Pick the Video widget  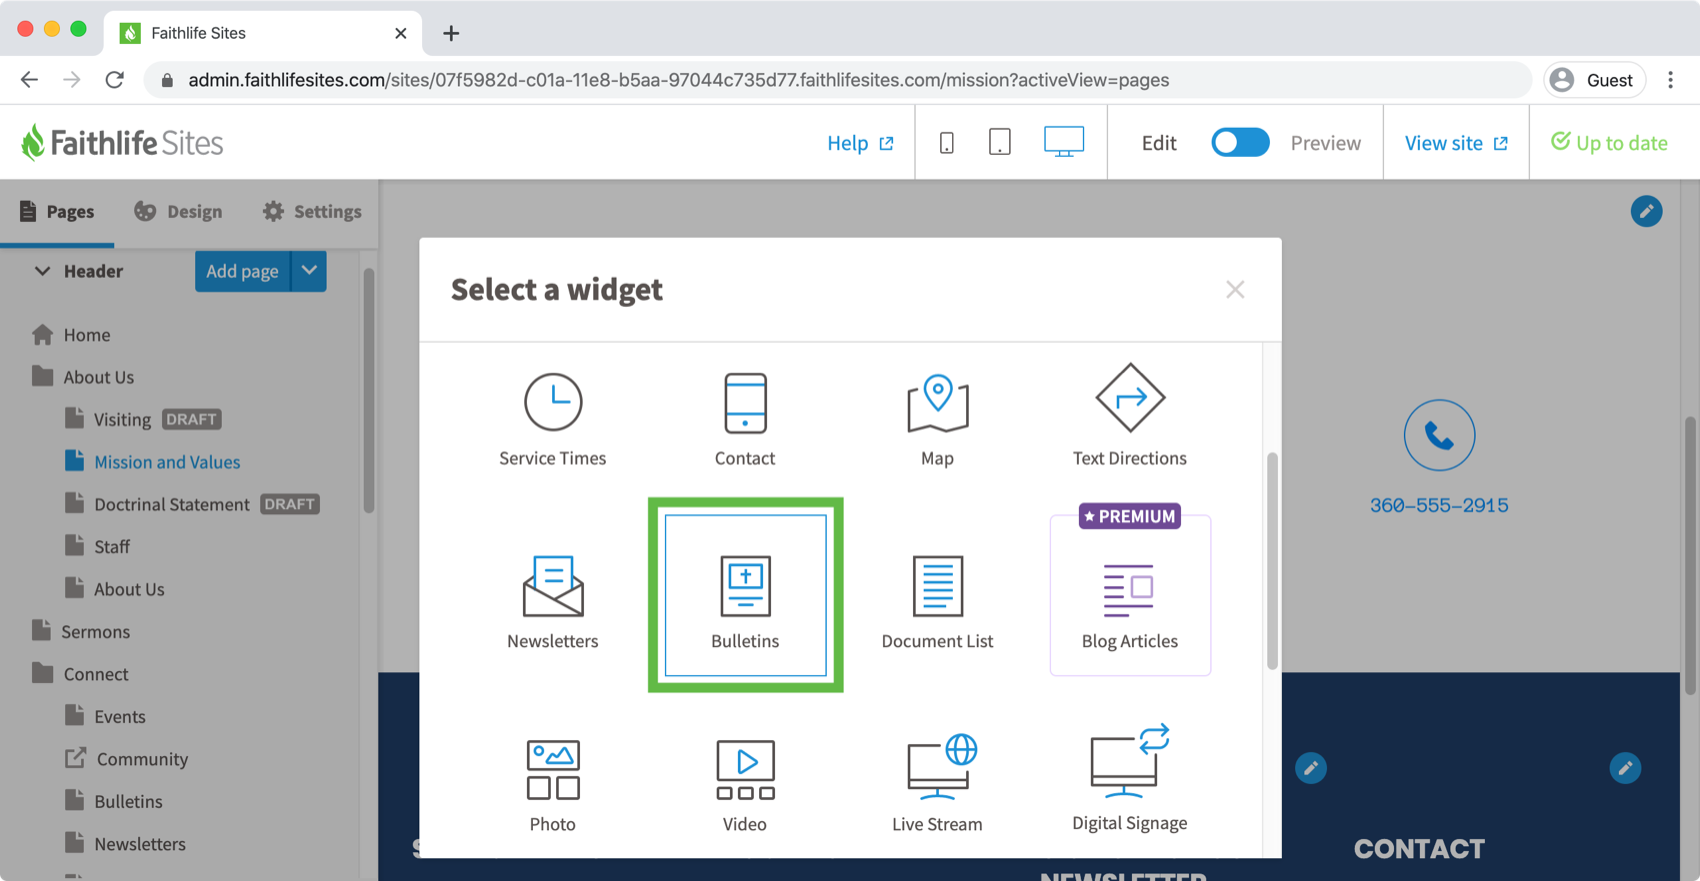745,785
